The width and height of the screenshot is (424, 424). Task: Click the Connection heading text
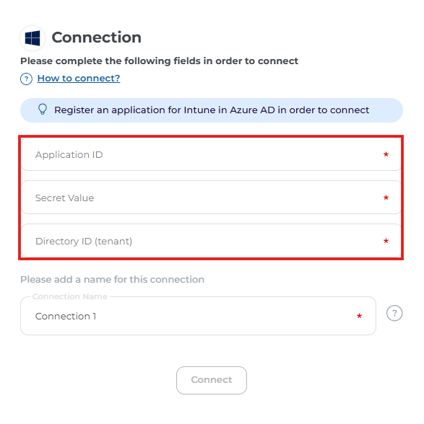(x=96, y=37)
